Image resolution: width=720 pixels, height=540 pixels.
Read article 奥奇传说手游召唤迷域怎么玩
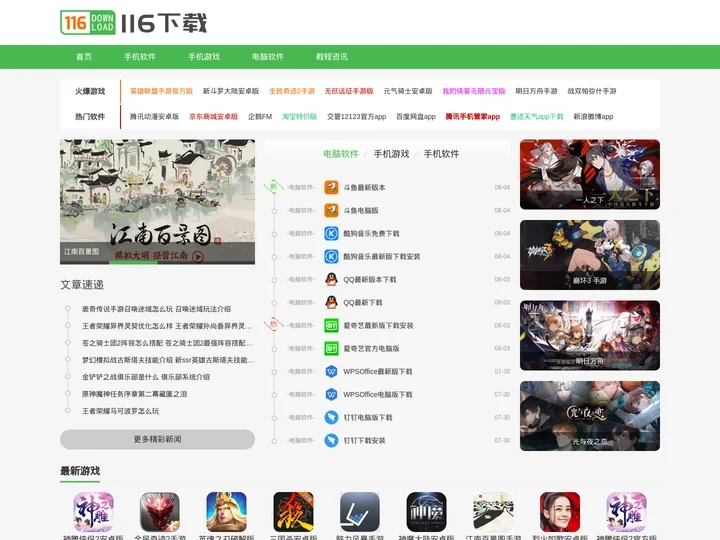click(x=156, y=309)
